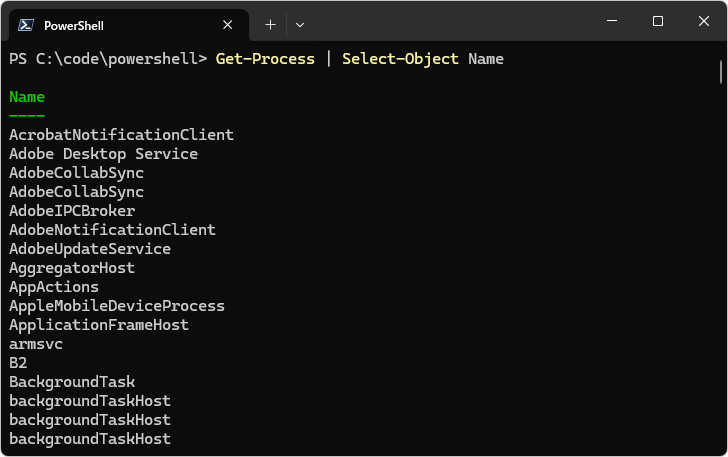
Task: Click the Adobe Desktop Service line
Action: pyautogui.click(x=104, y=154)
